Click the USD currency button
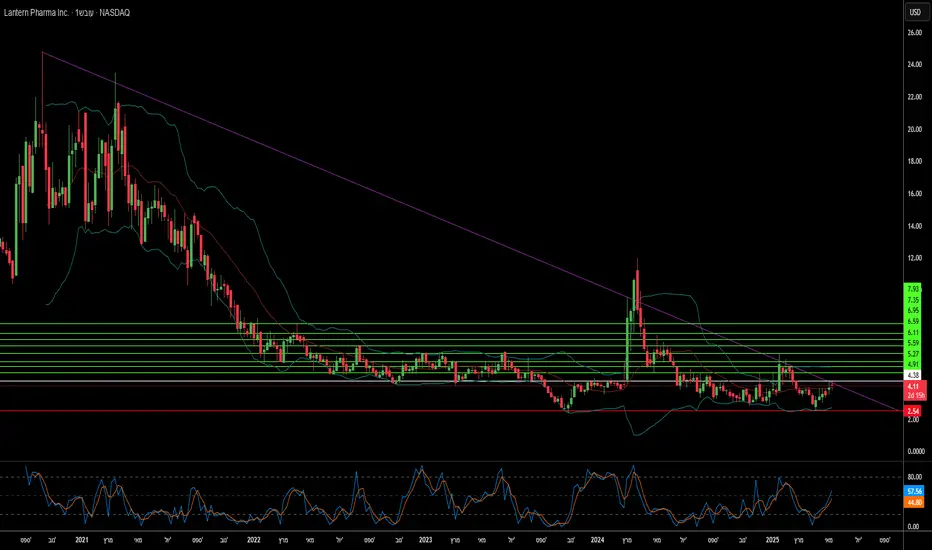The width and height of the screenshot is (932, 550). tap(913, 12)
